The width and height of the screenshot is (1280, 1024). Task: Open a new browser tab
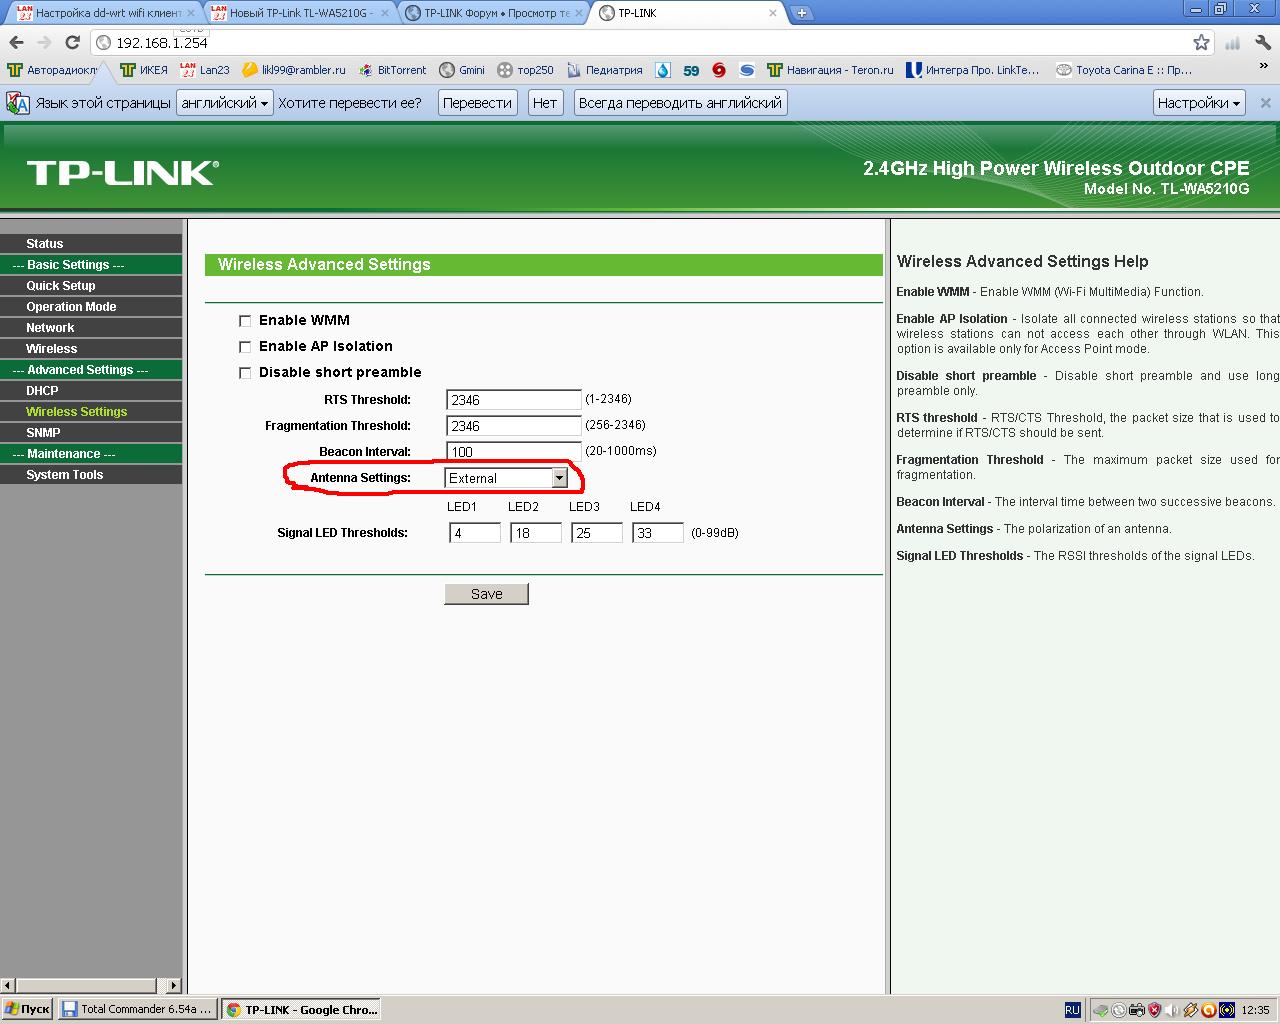(x=802, y=13)
